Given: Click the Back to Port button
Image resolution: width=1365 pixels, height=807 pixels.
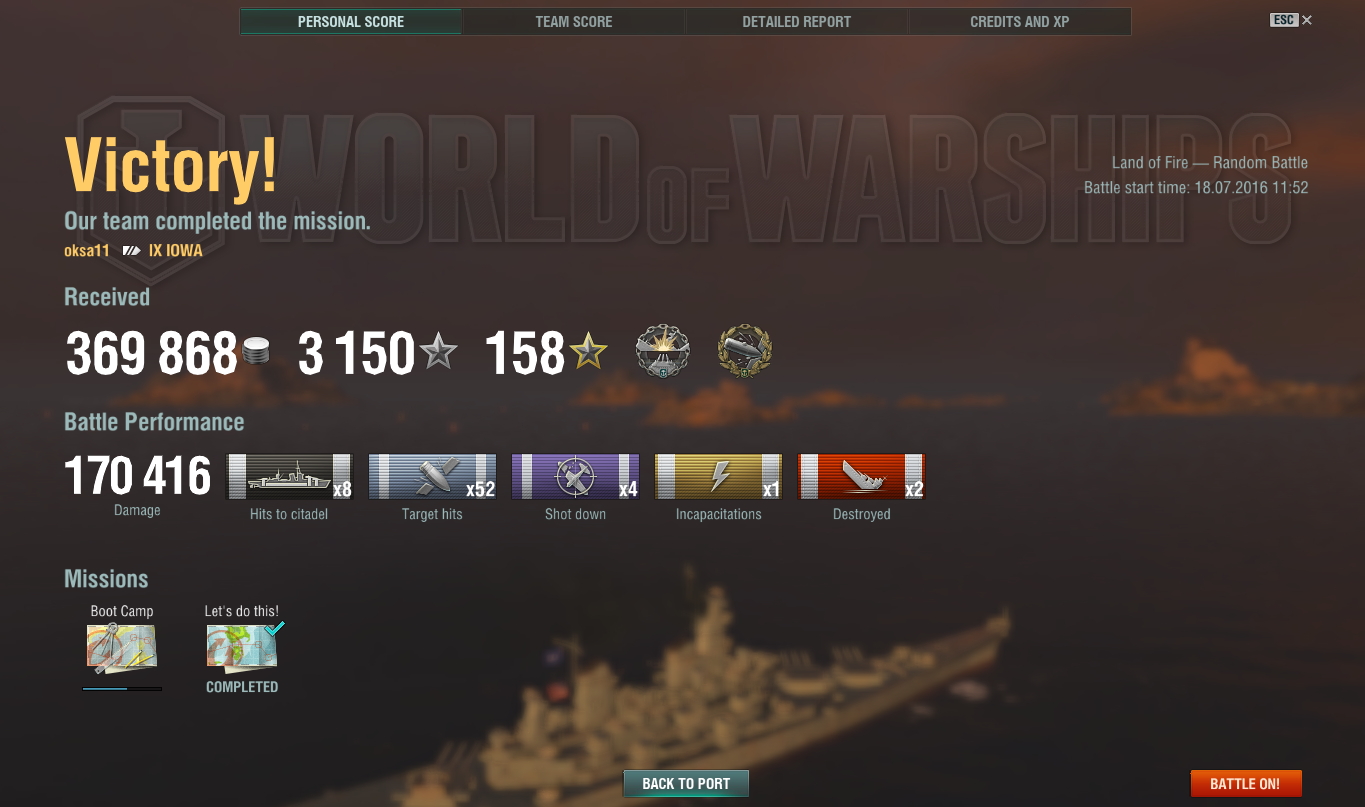Looking at the screenshot, I should coord(686,784).
